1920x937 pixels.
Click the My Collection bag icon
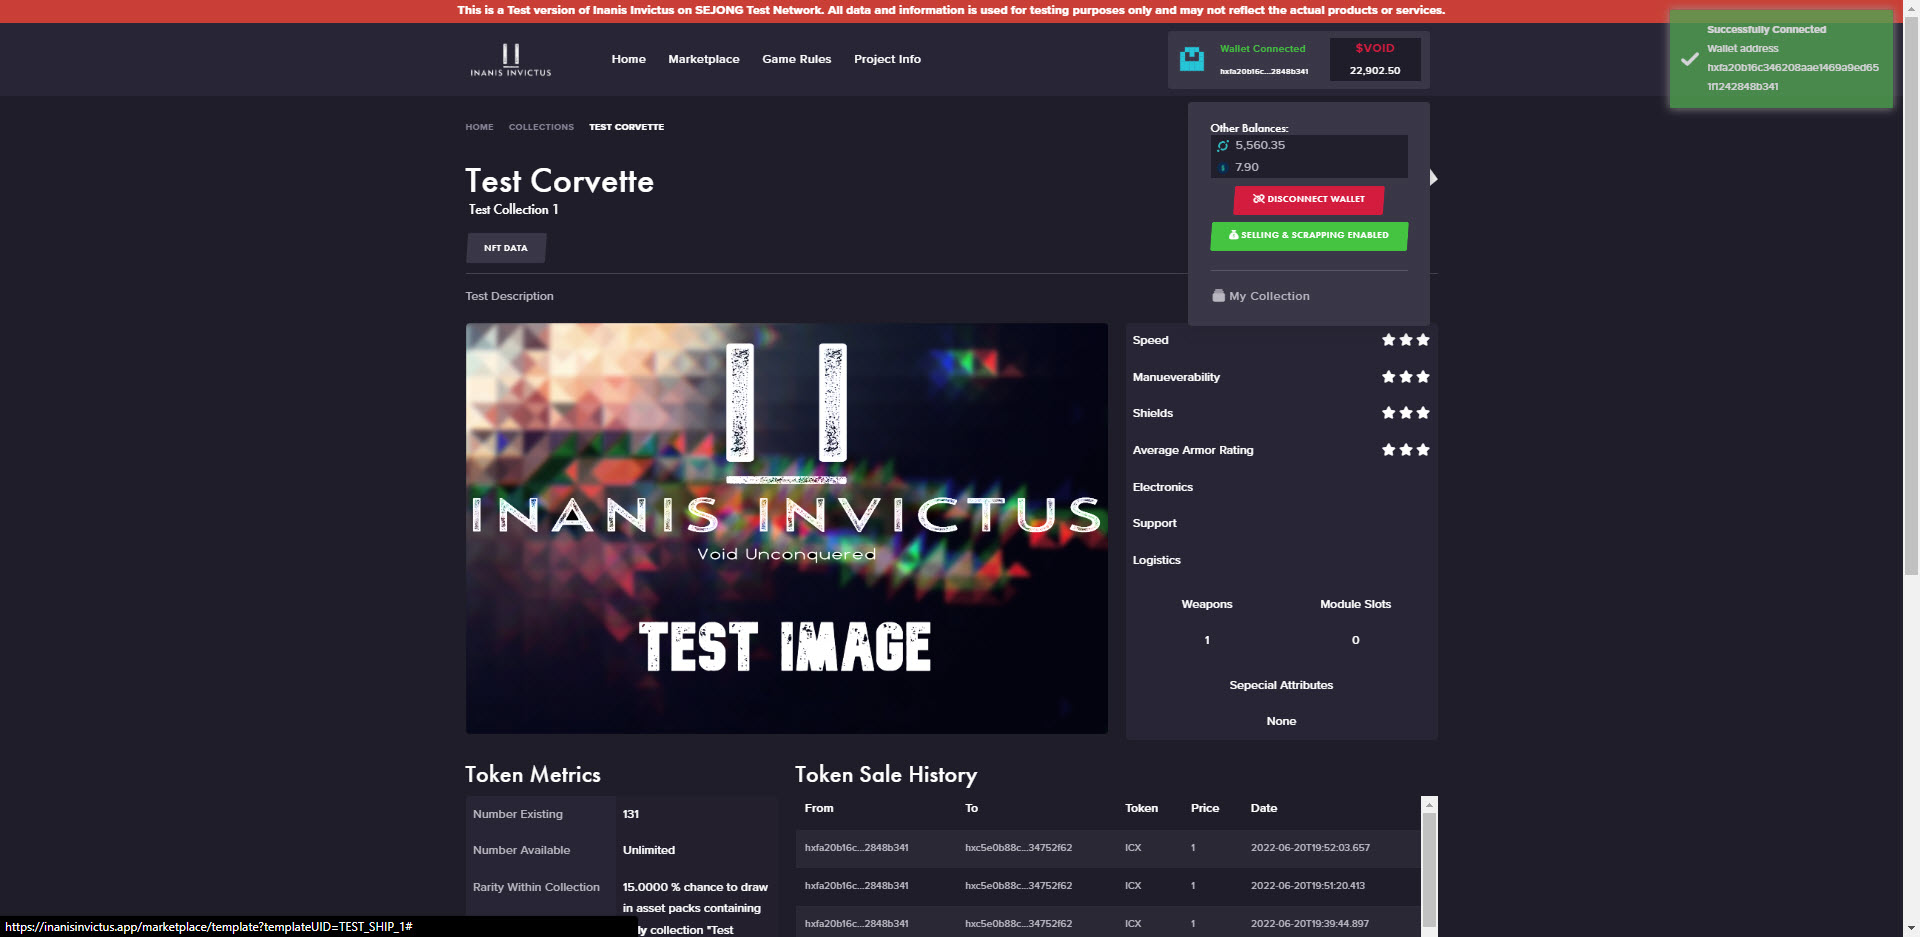pos(1218,296)
